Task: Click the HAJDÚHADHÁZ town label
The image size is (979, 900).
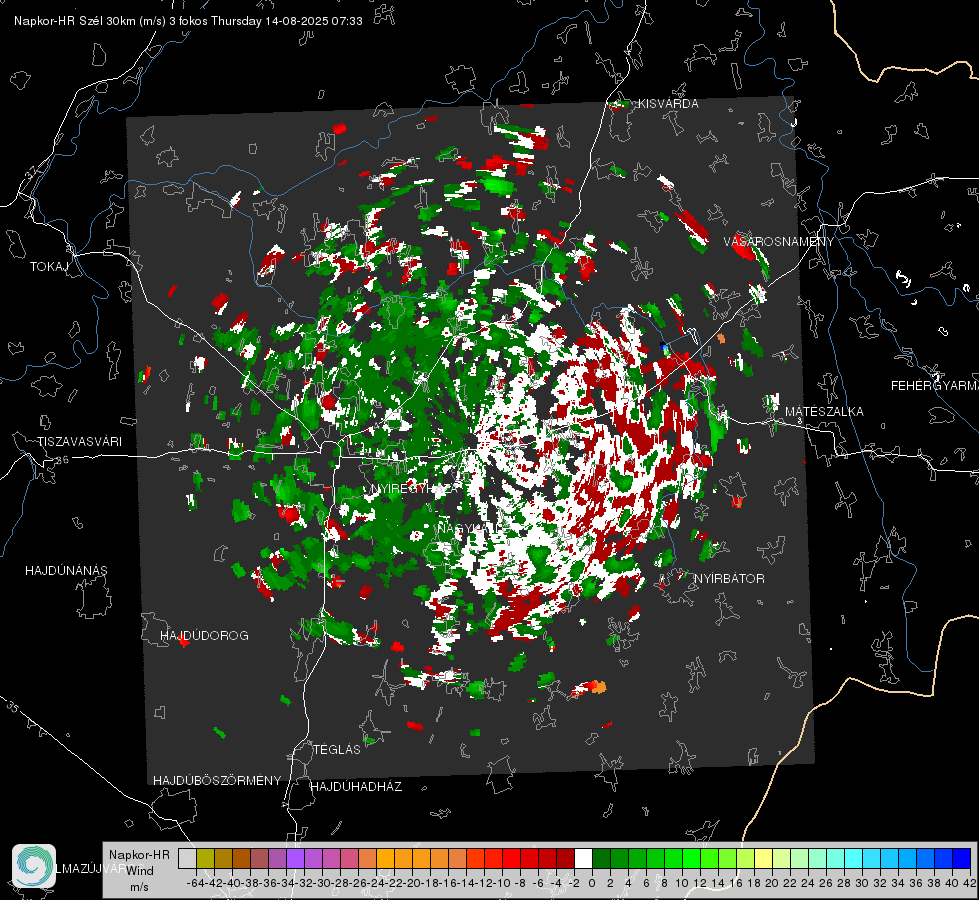Action: (356, 787)
